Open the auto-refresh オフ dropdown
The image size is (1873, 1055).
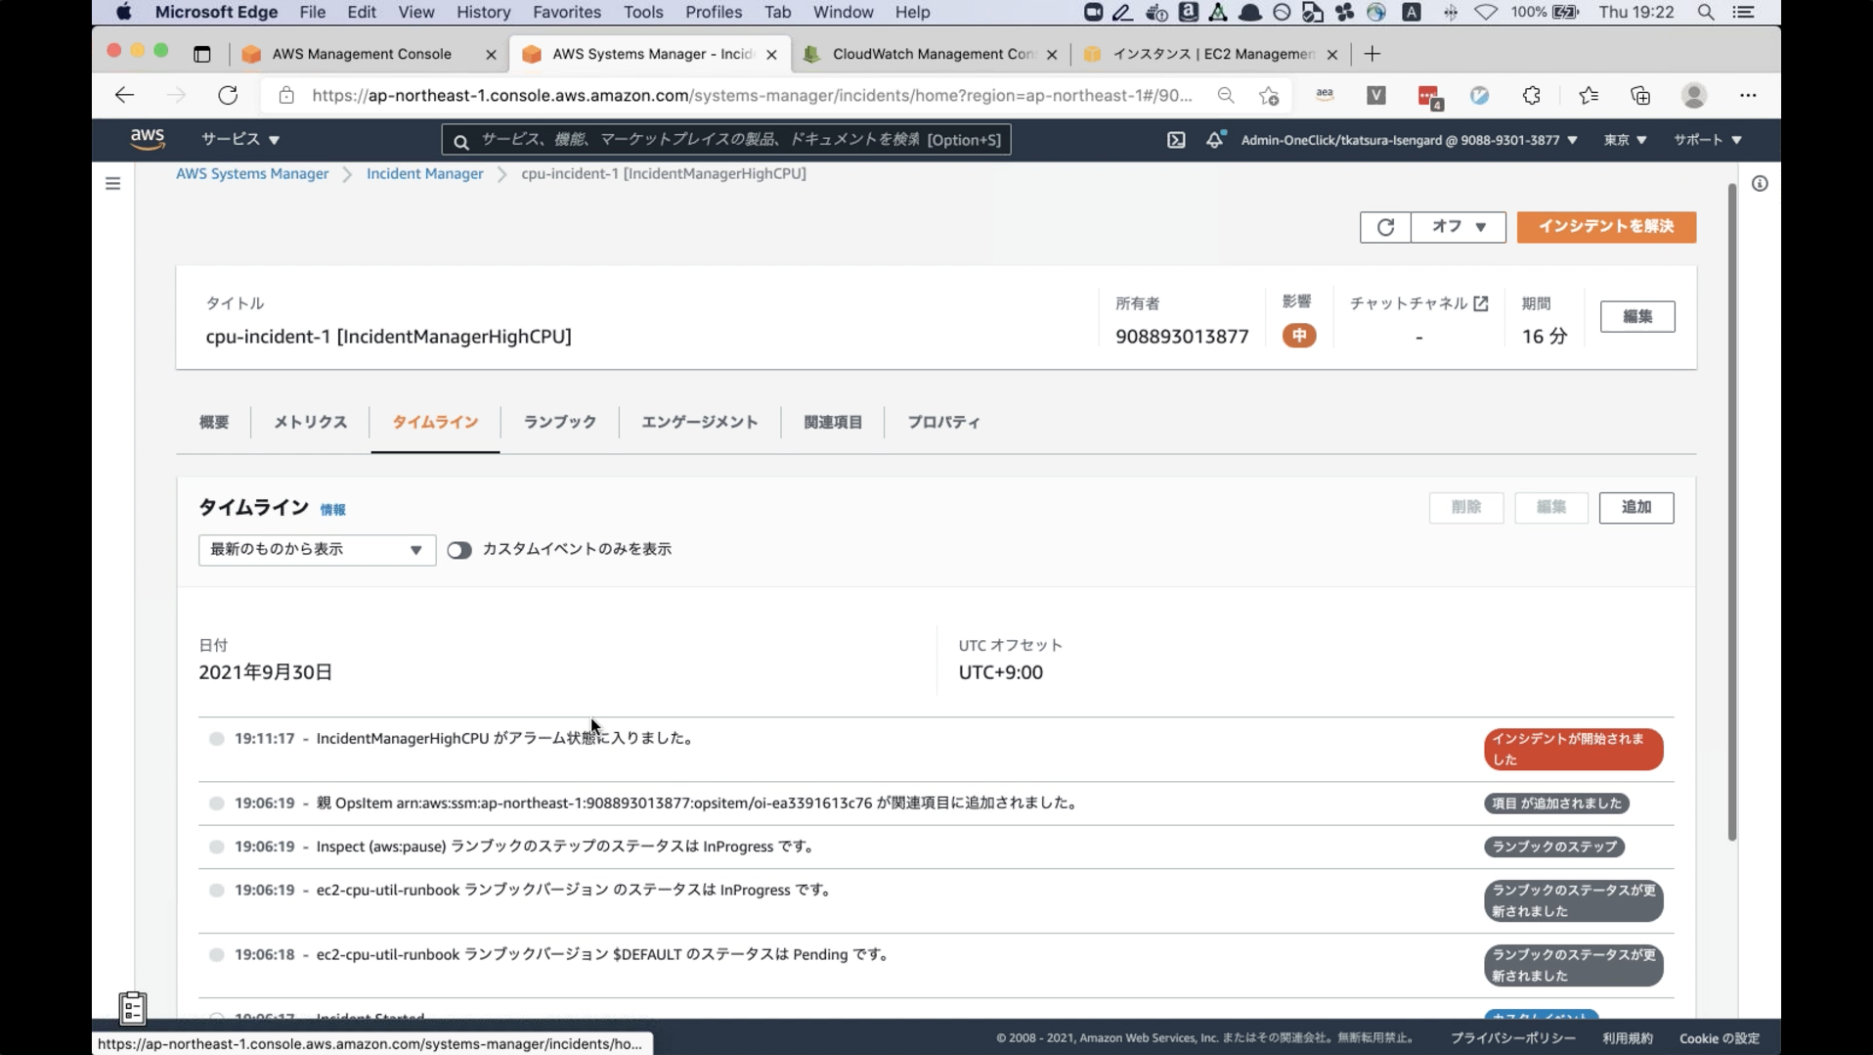pyautogui.click(x=1458, y=227)
